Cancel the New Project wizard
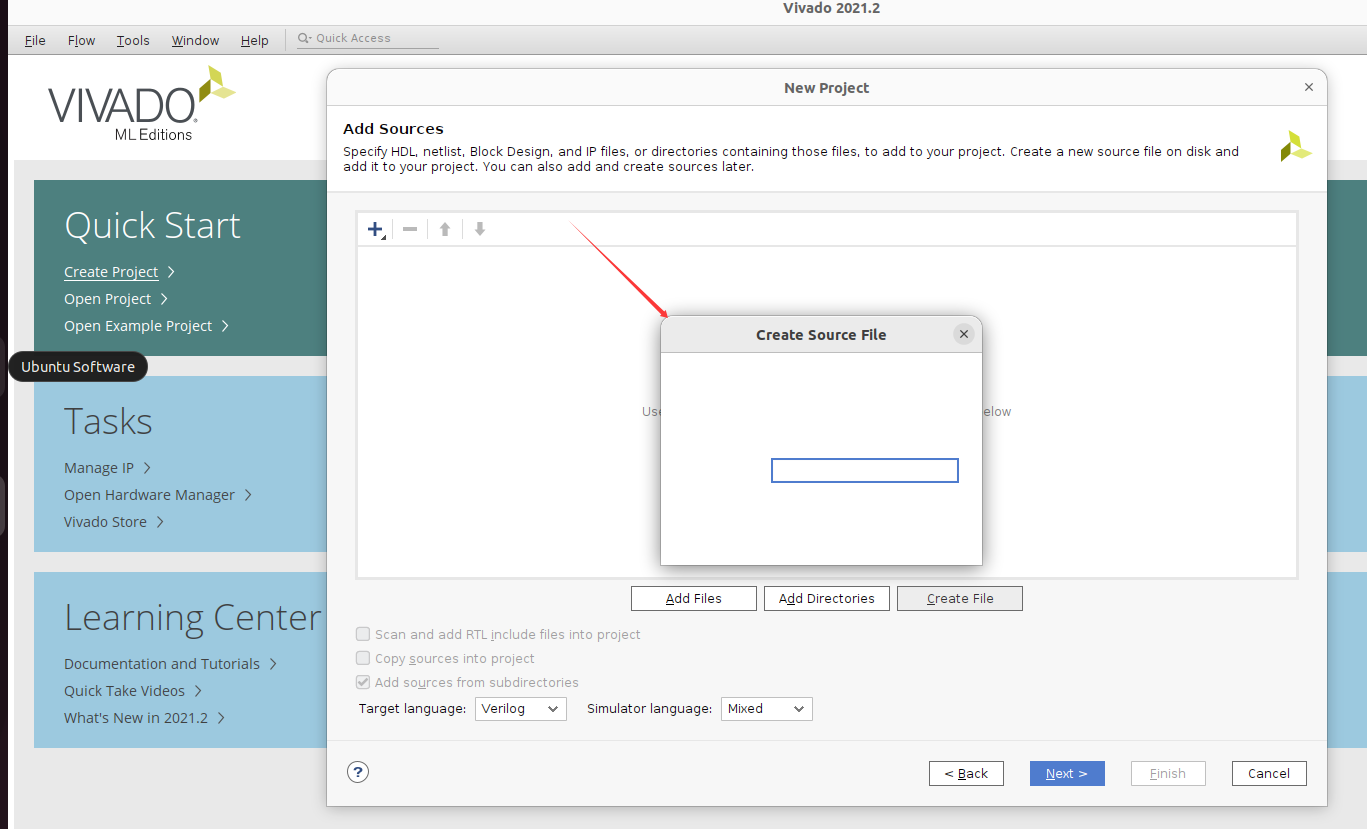The height and width of the screenshot is (829, 1367). coord(1269,773)
